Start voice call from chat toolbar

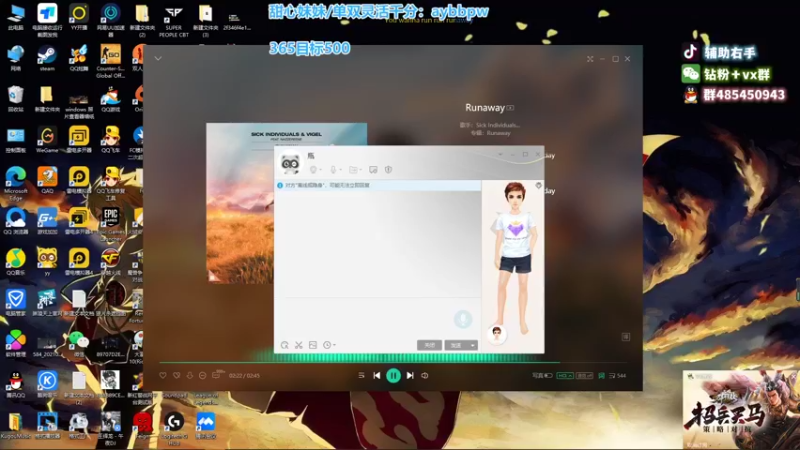coord(334,169)
